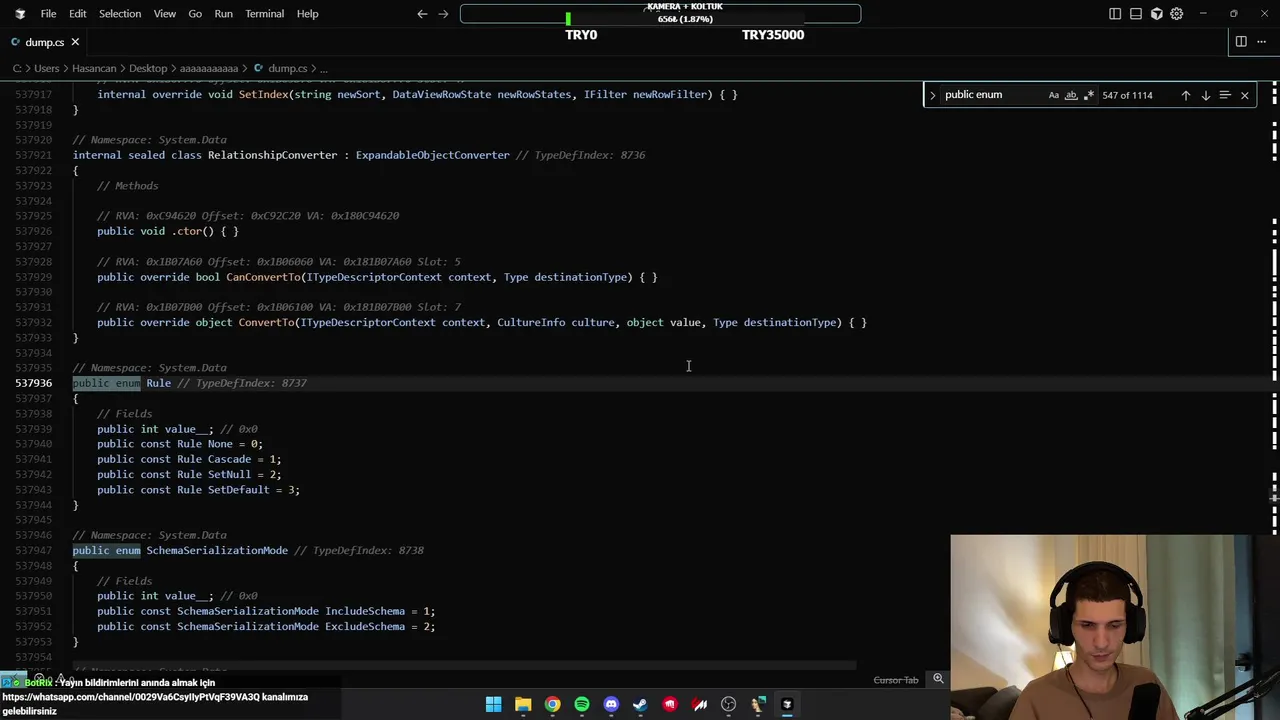Click the 'Cascade = 1' constant line
This screenshot has height=720, width=1280.
[x=189, y=459]
